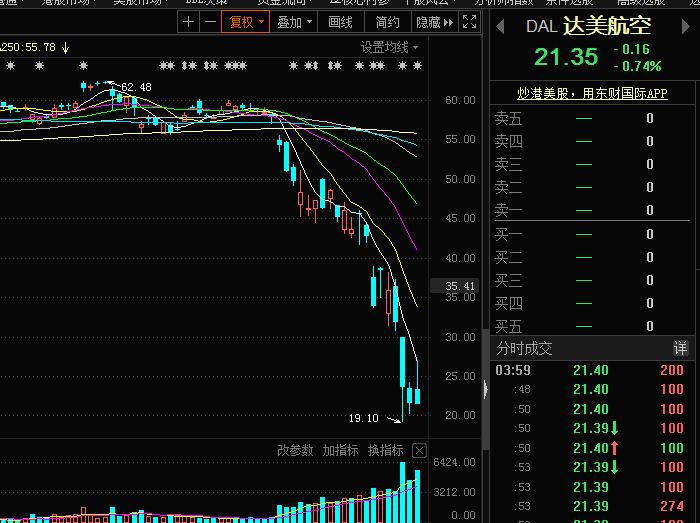Click the 买五 order book row
Screen dimensions: 700x523
coord(592,326)
